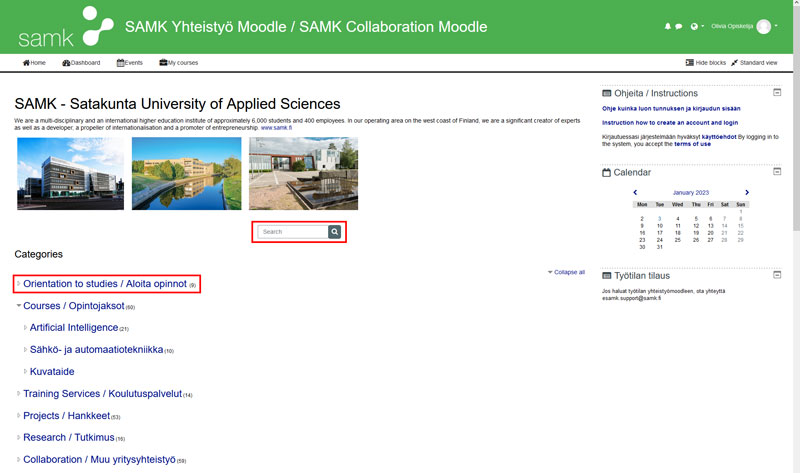This screenshot has height=473, width=800.
Task: Open the Artificial Intelligence category
Action: pyautogui.click(x=74, y=328)
